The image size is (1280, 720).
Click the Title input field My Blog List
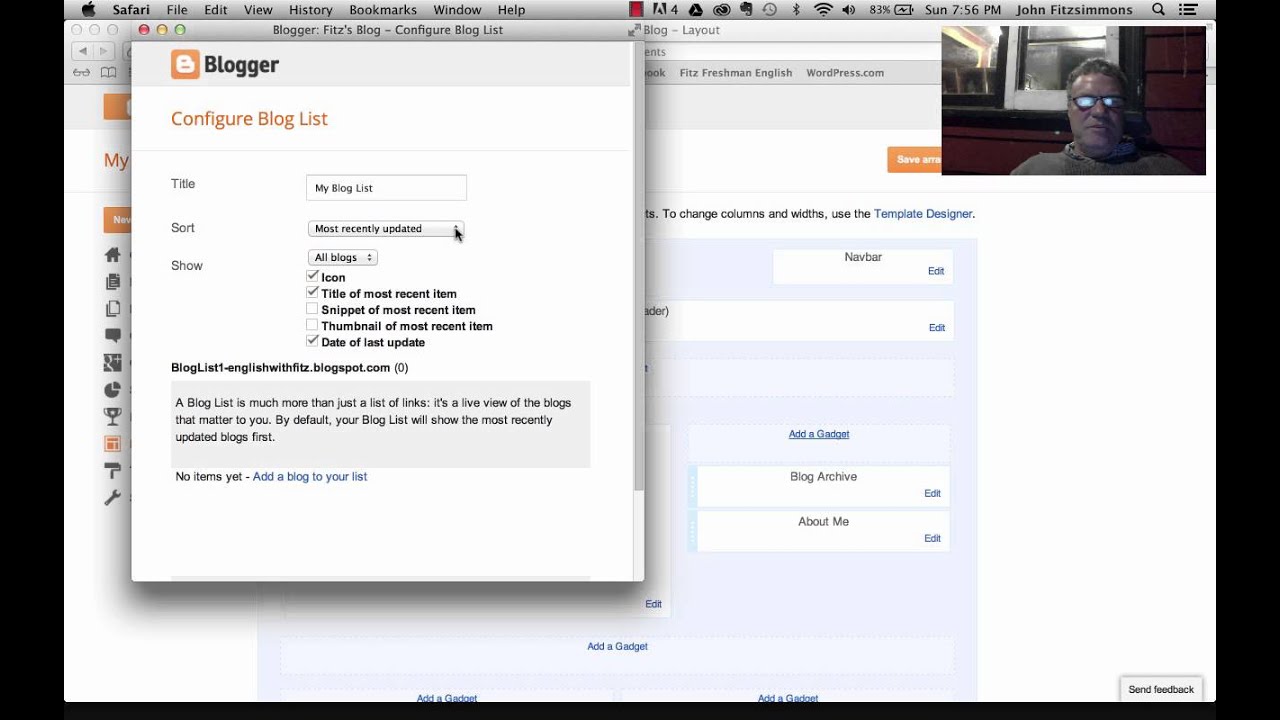pyautogui.click(x=386, y=188)
